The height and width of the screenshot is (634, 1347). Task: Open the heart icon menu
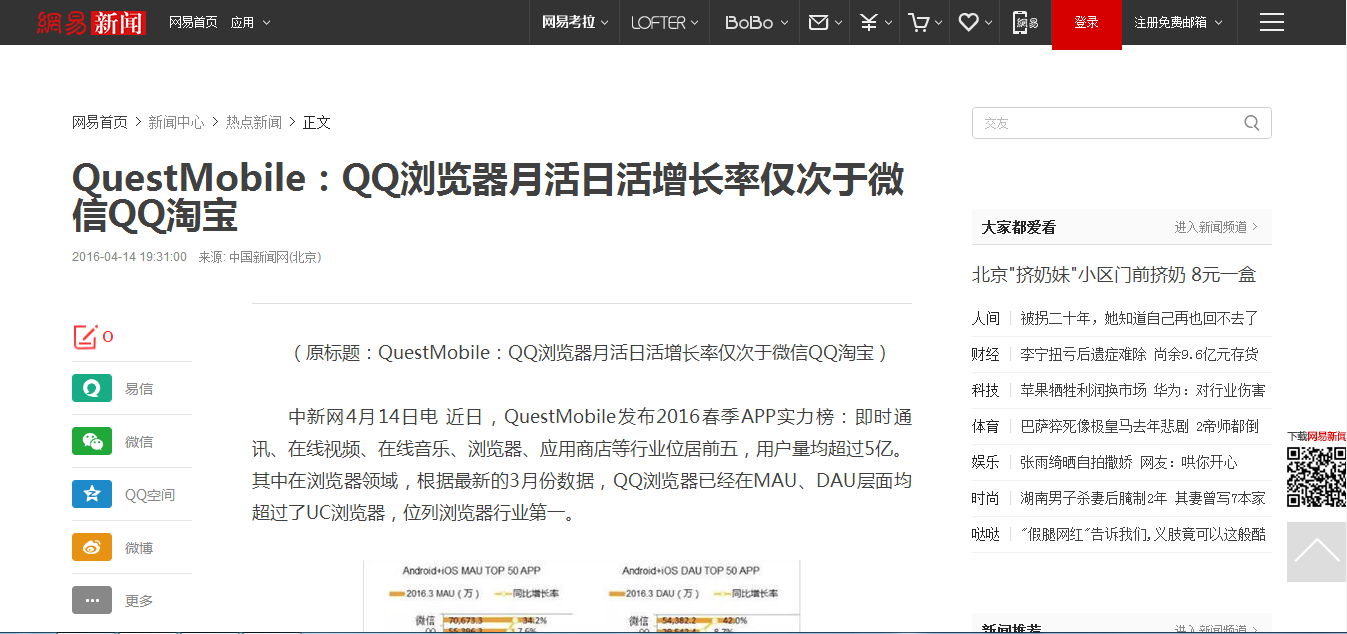[968, 22]
